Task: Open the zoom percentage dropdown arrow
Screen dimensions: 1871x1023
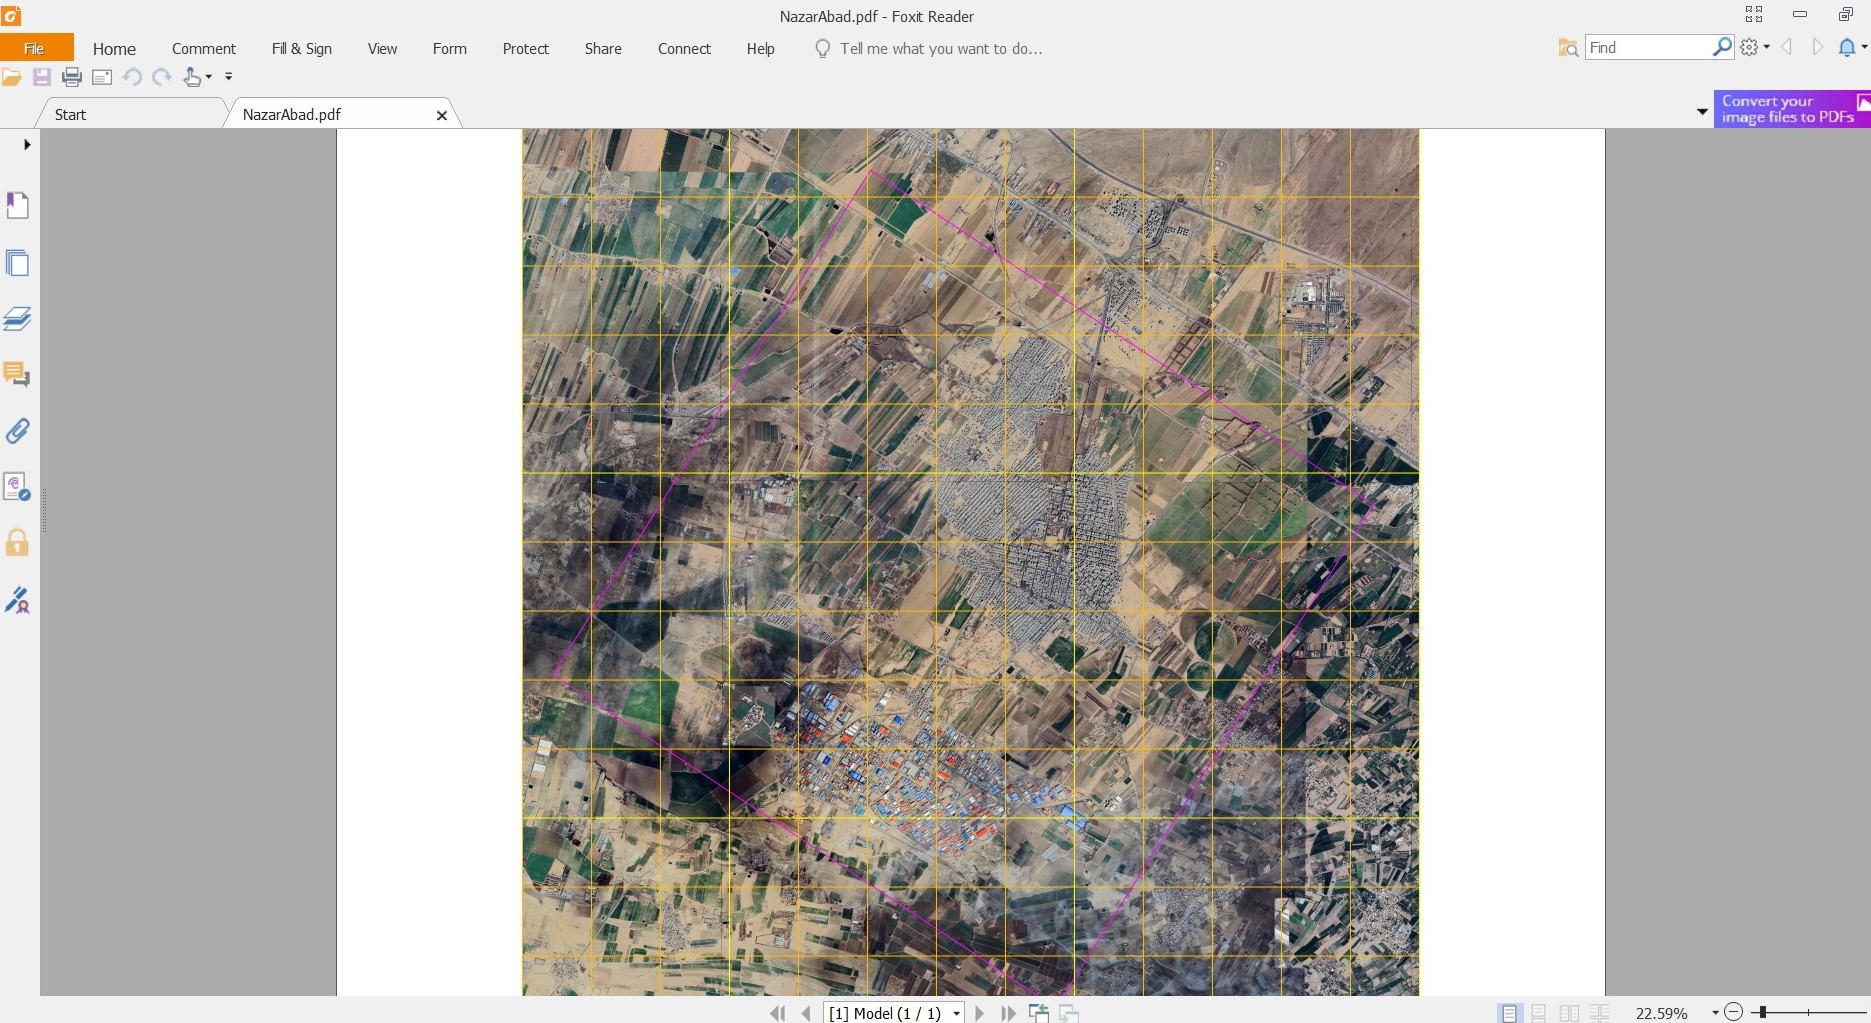Action: click(1714, 1013)
